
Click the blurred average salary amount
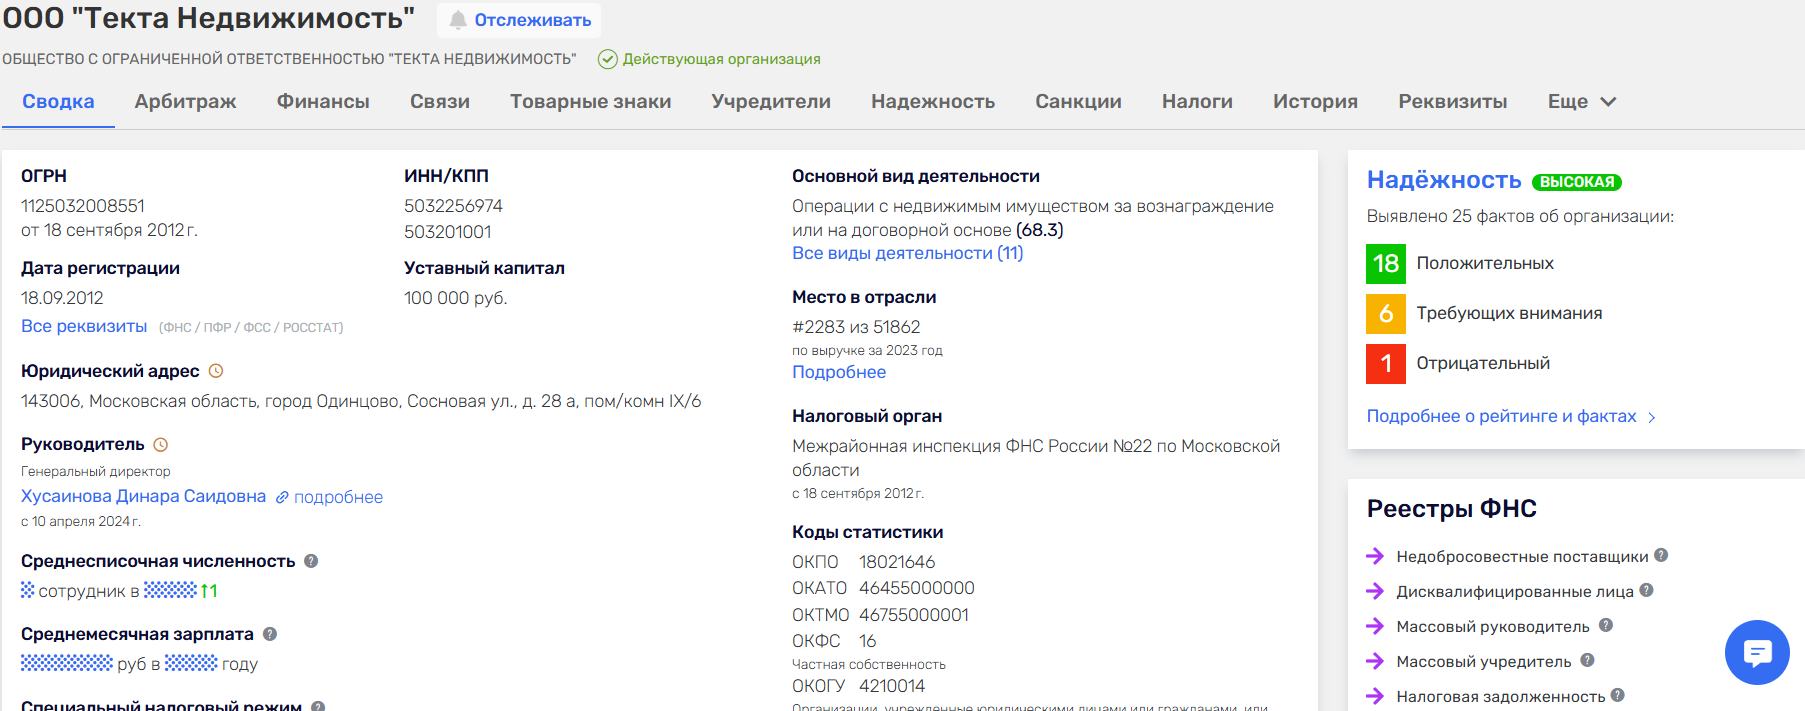point(67,662)
